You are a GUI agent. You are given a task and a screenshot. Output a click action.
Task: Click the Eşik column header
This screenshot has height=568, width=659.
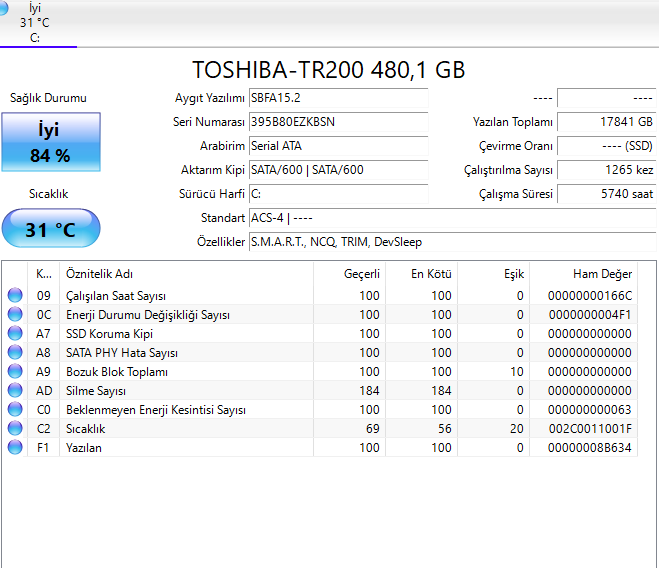click(493, 274)
